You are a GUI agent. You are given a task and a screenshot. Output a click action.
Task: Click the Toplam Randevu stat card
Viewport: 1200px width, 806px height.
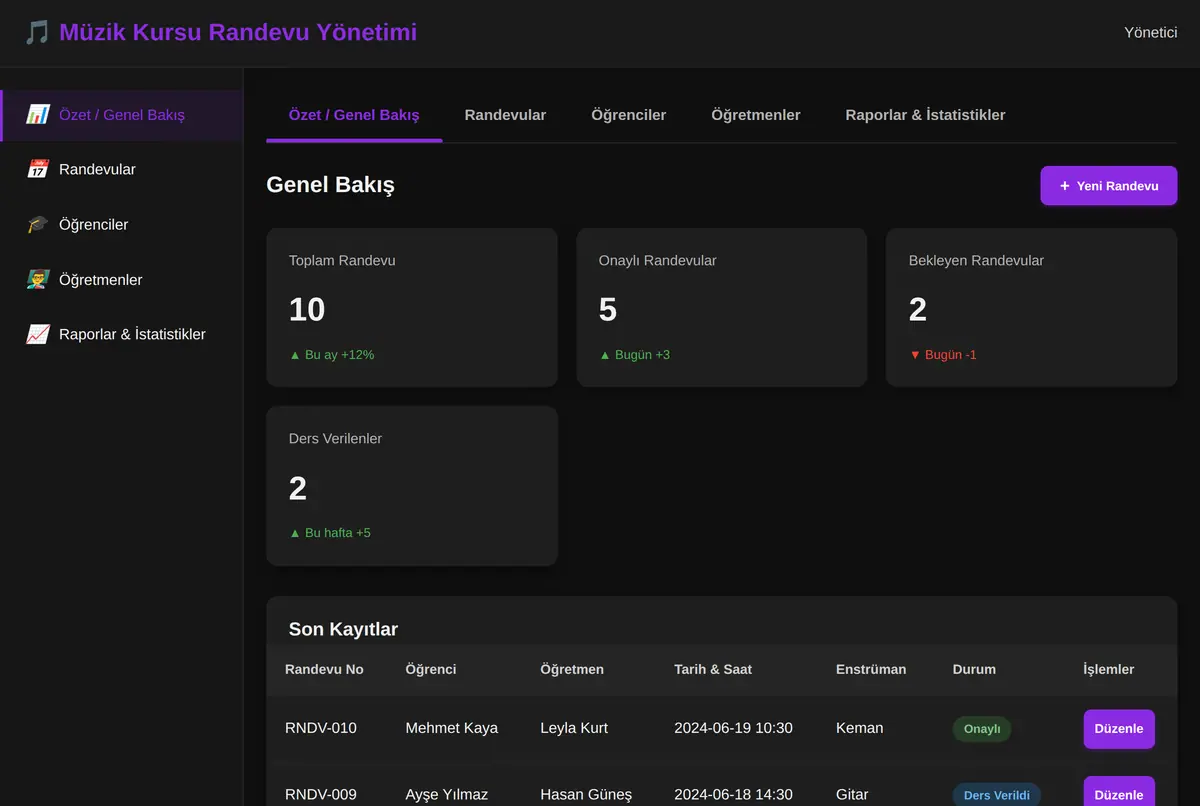point(412,307)
